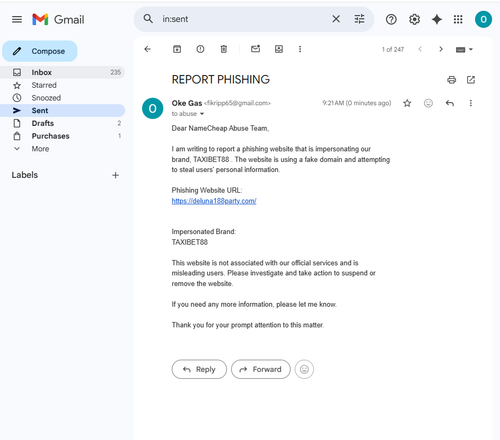This screenshot has height=440, width=500.
Task: Click the Move to inbox icon
Action: coord(279,49)
